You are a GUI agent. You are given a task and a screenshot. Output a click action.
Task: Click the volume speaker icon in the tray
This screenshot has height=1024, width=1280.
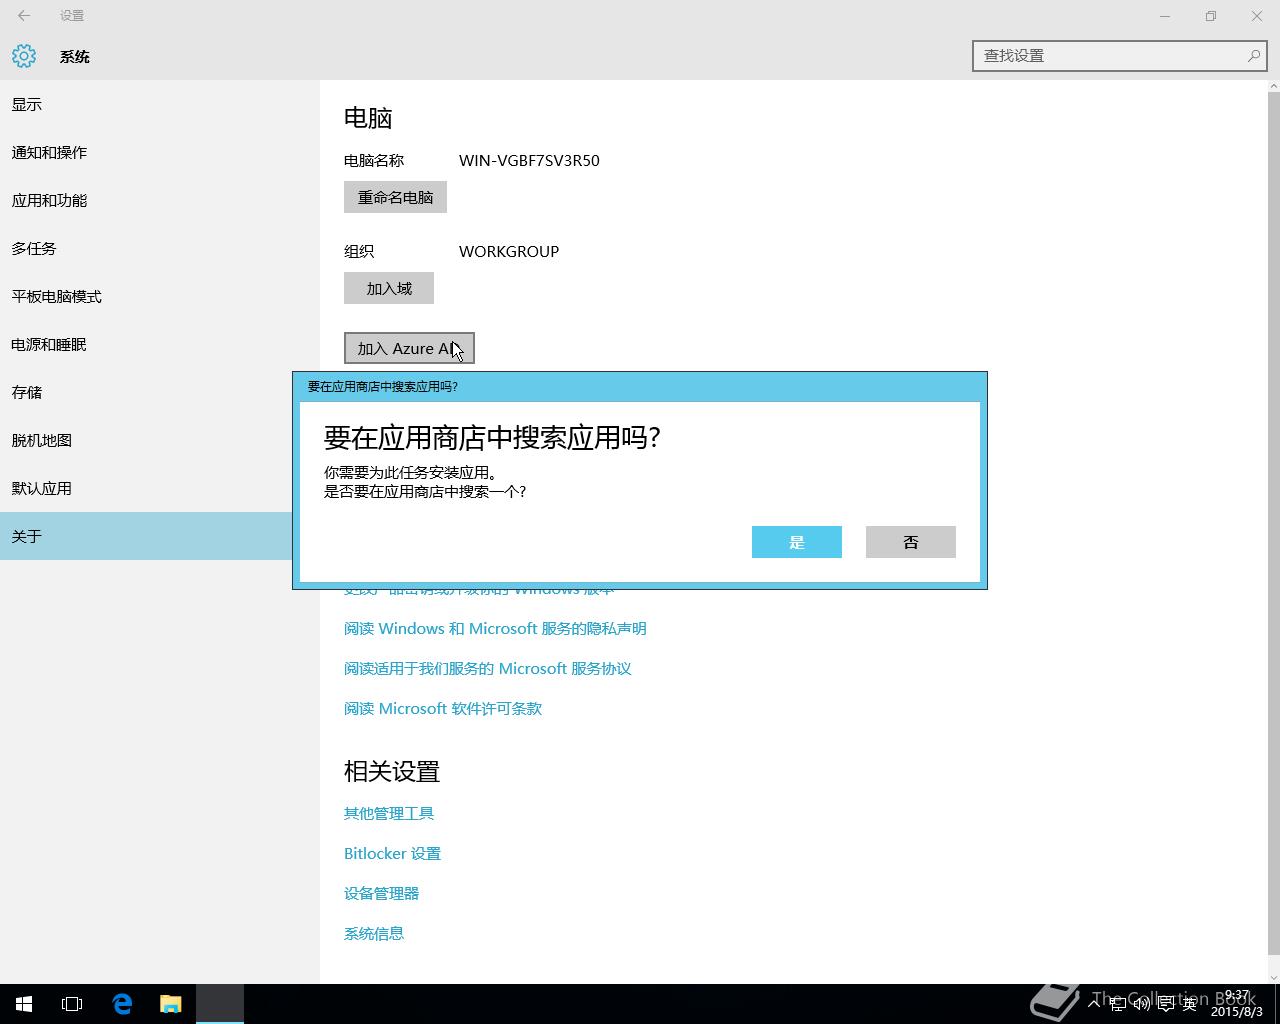[1141, 1004]
